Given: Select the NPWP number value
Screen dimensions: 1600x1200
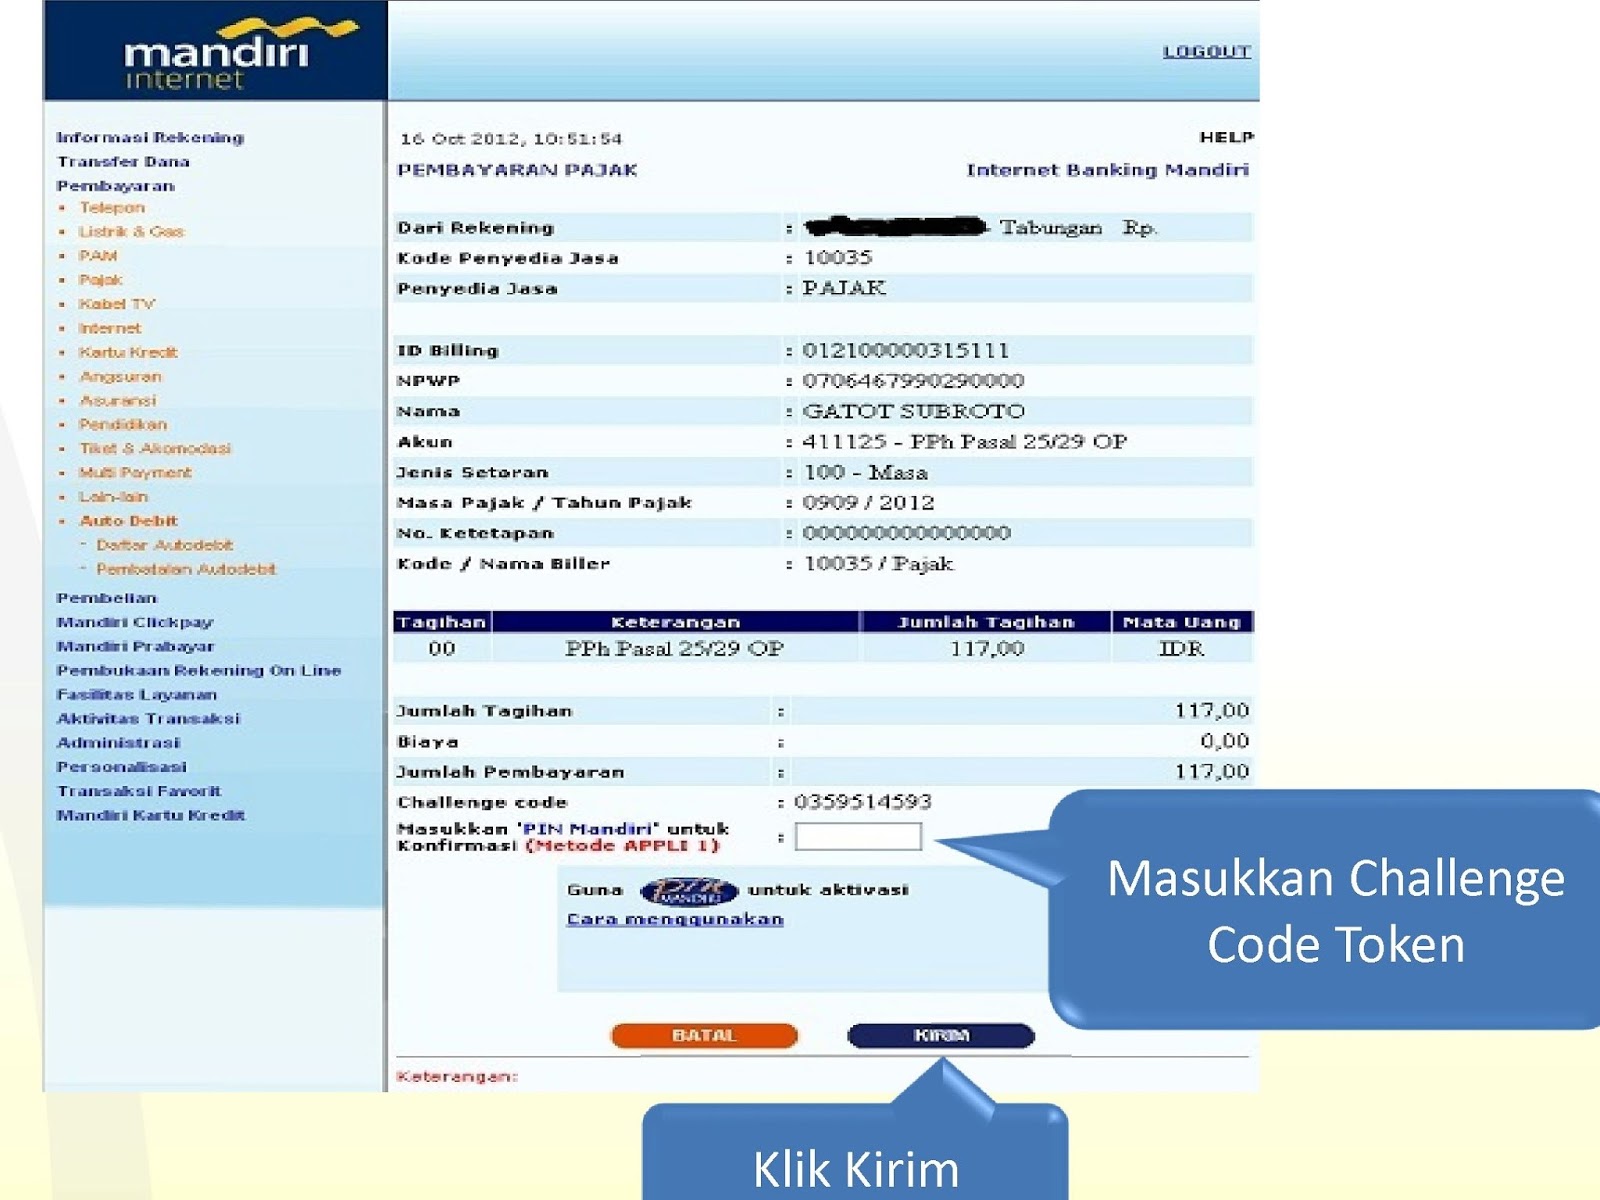Looking at the screenshot, I should click(x=913, y=381).
